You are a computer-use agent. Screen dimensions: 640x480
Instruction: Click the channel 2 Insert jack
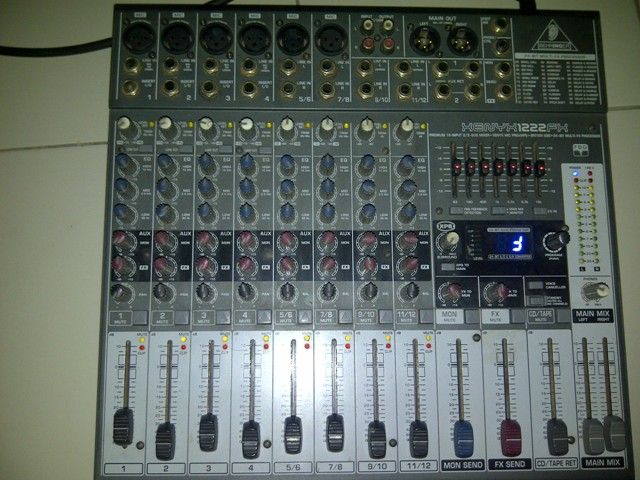171,87
